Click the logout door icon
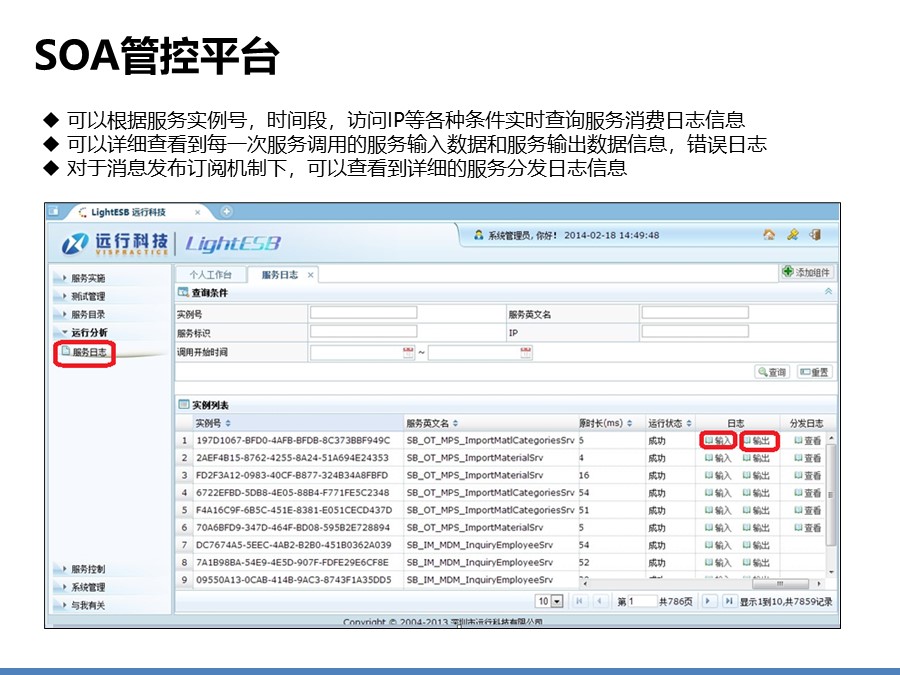Image resolution: width=900 pixels, height=675 pixels. (x=815, y=235)
